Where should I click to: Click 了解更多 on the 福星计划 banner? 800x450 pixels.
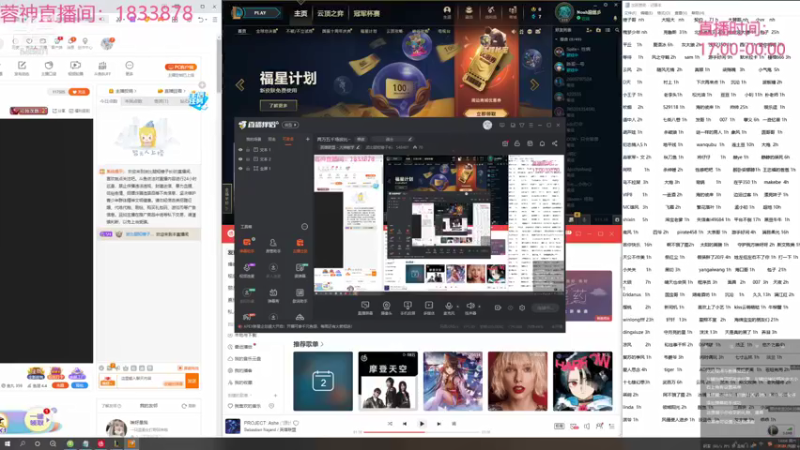click(x=278, y=106)
